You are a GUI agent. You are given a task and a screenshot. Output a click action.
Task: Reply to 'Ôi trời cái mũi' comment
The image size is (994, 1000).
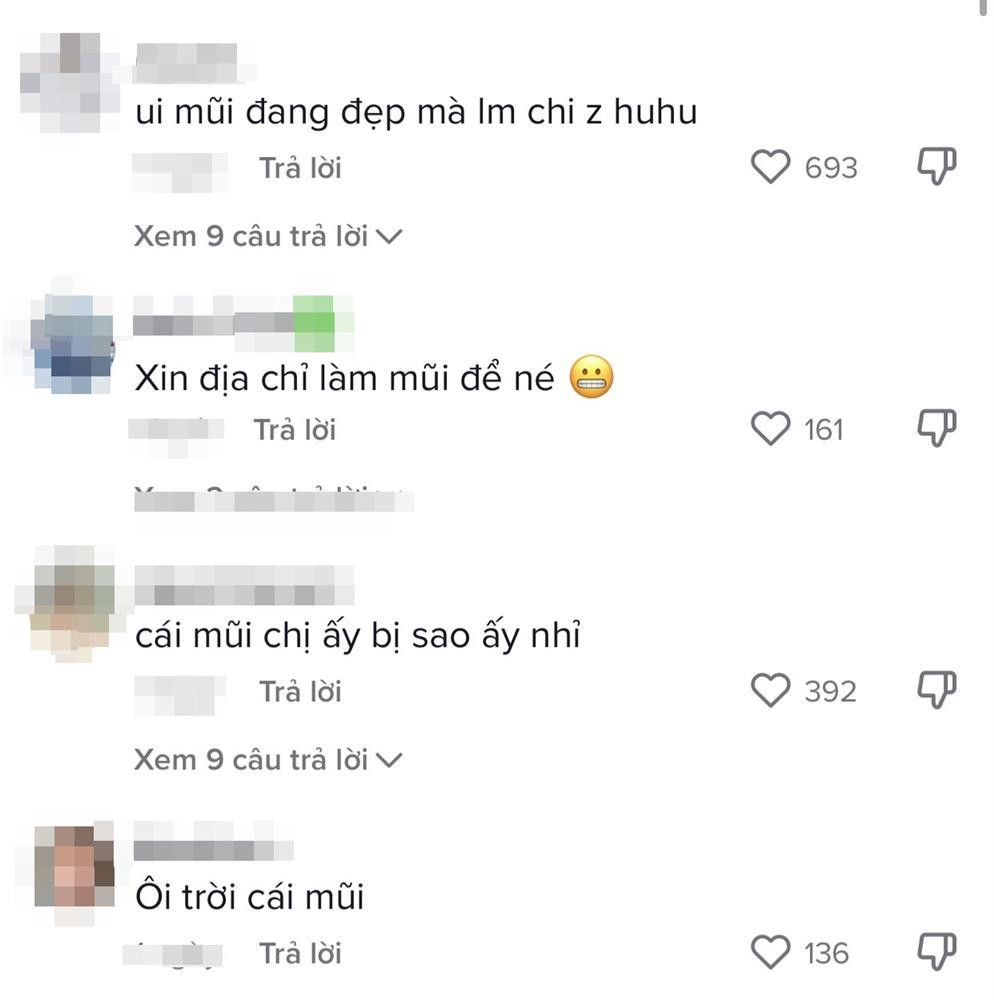coord(300,953)
